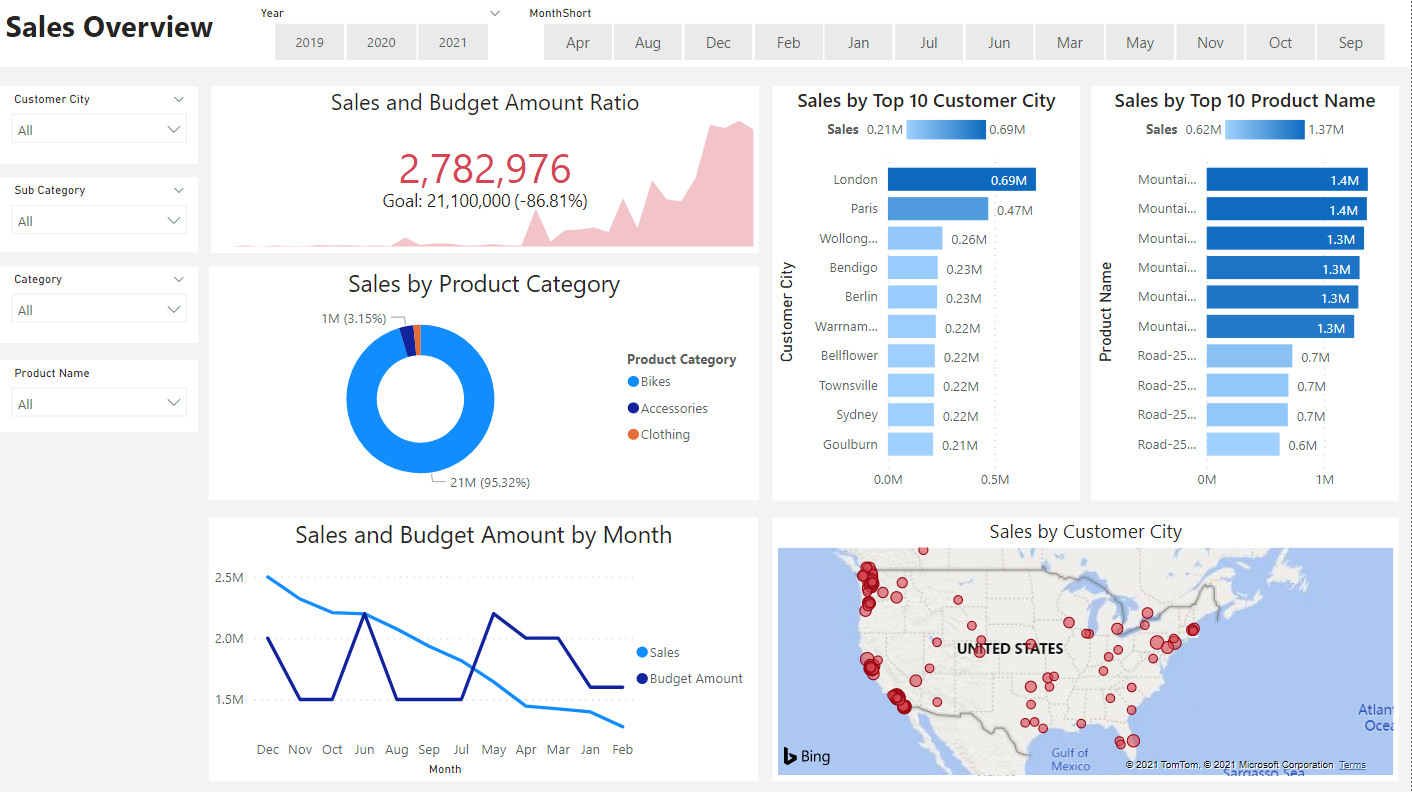Click the Terms link on the map
The image size is (1412, 792).
1351,763
